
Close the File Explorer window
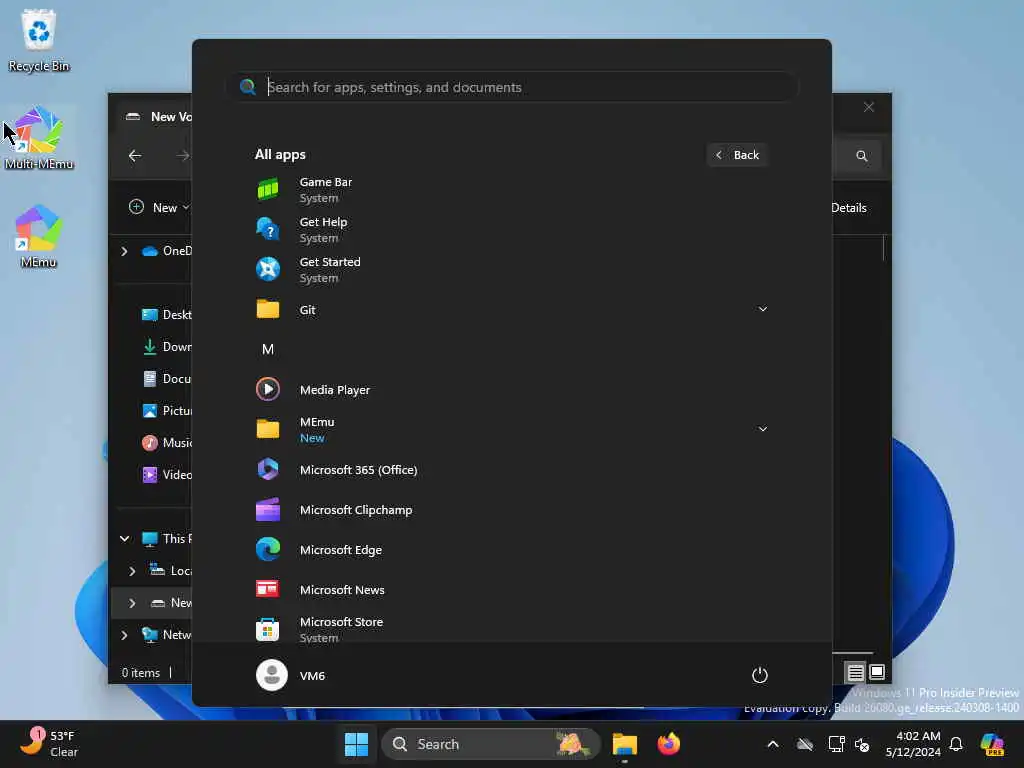pyautogui.click(x=869, y=107)
